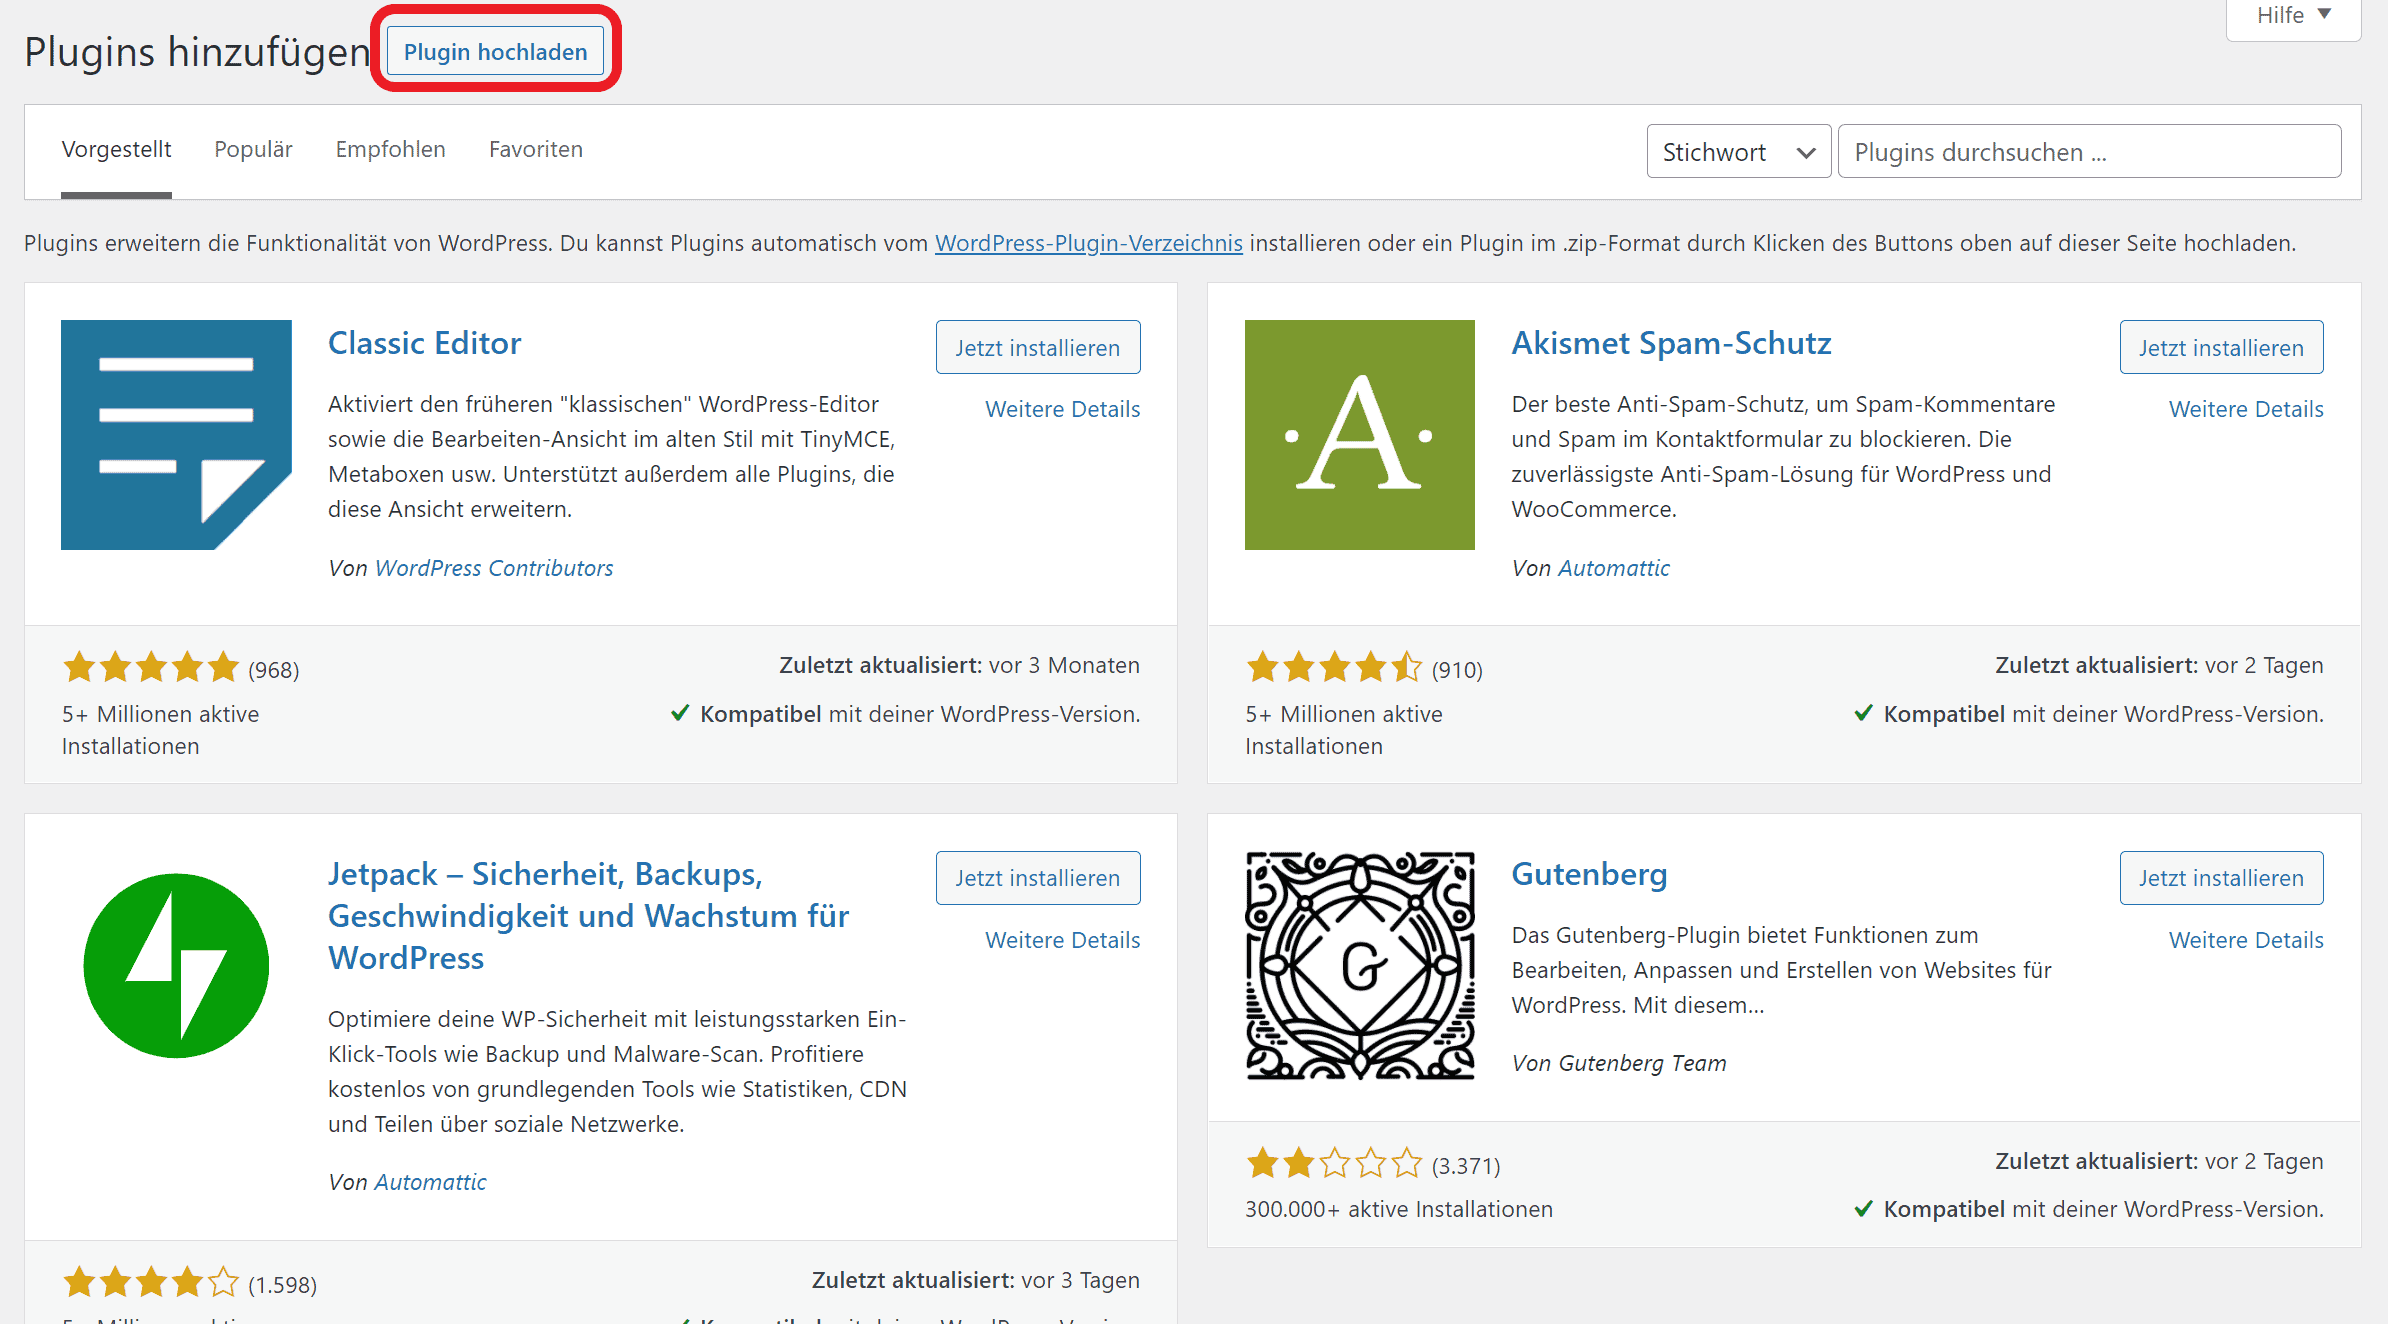2388x1324 pixels.
Task: Click the Classic Editor plugin icon
Action: click(176, 435)
